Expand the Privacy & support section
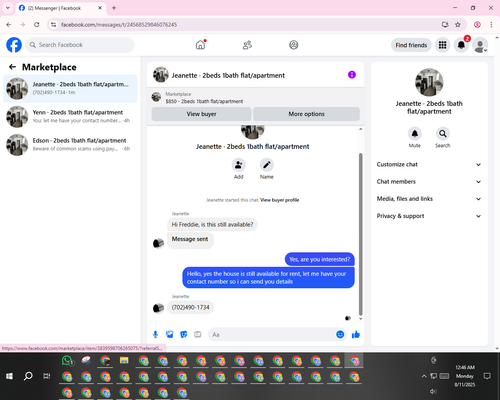This screenshot has height=400, width=500. [x=429, y=216]
